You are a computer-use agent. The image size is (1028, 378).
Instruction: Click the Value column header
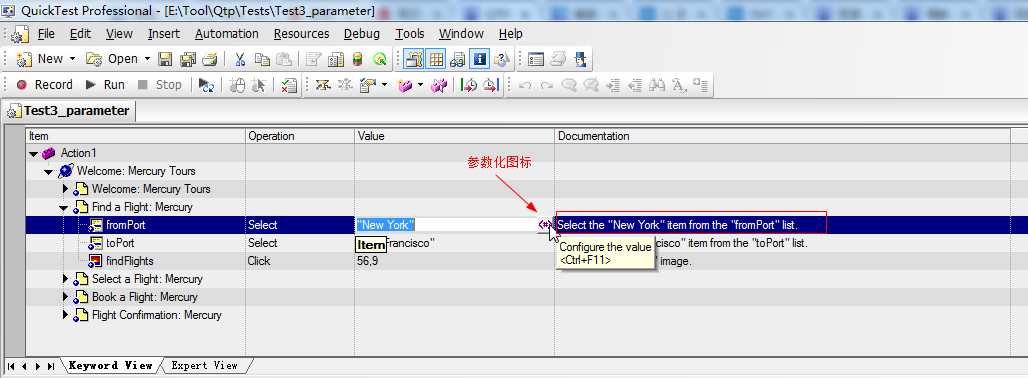pos(454,136)
